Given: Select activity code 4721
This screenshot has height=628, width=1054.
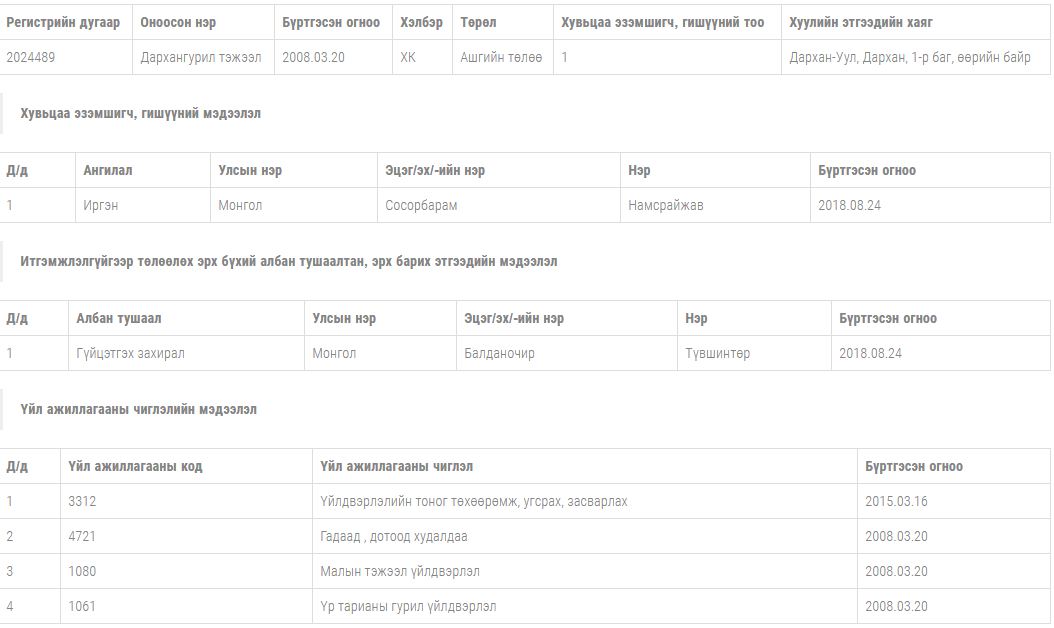Looking at the screenshot, I should tap(82, 536).
